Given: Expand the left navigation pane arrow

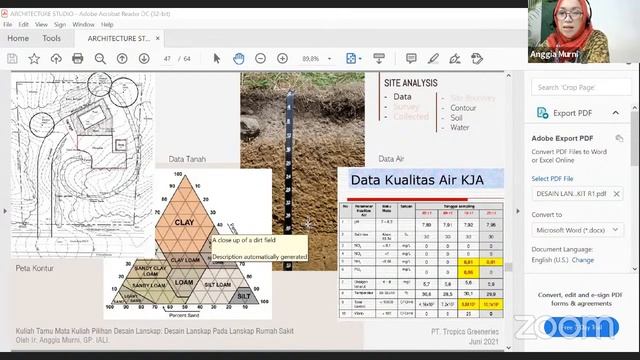Looking at the screenshot, I should [5, 211].
